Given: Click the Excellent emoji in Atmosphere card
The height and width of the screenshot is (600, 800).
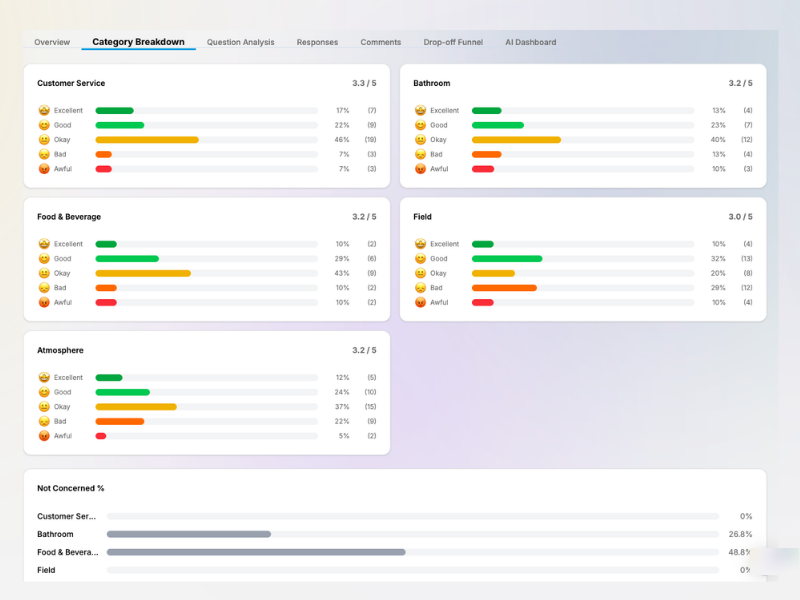Looking at the screenshot, I should pyautogui.click(x=44, y=378).
